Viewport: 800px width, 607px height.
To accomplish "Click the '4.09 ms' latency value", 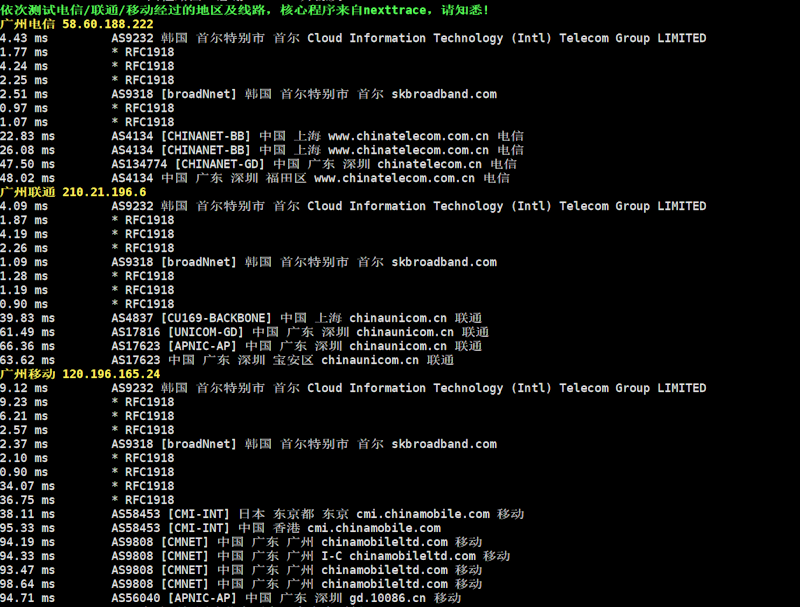I will pyautogui.click(x=24, y=206).
